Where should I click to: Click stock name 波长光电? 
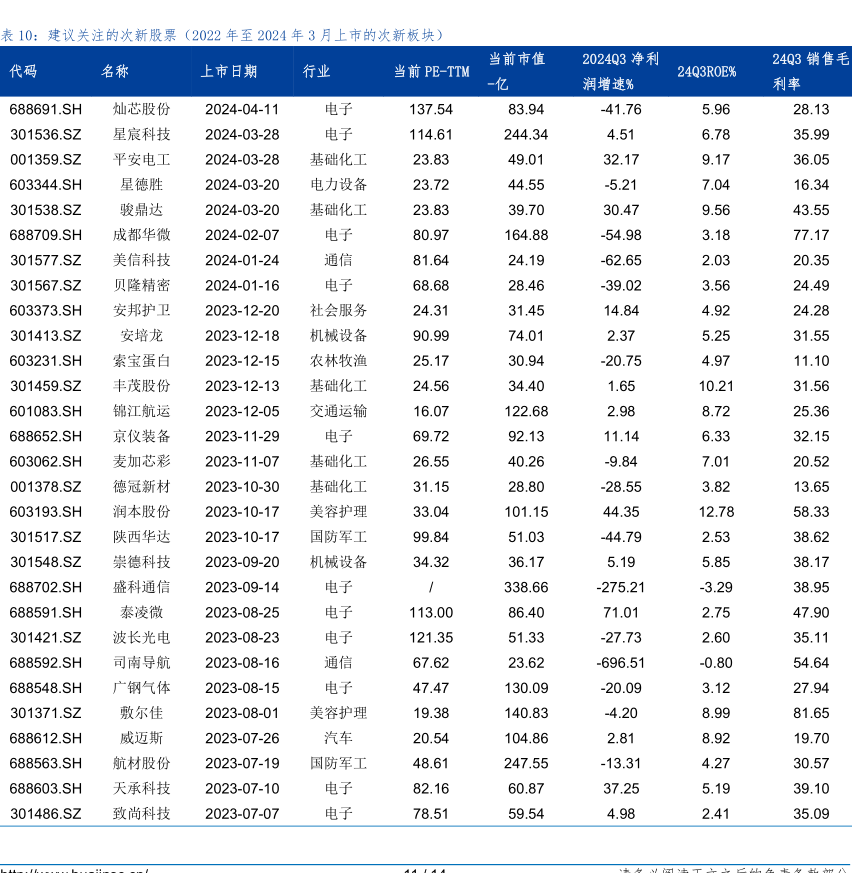point(141,637)
